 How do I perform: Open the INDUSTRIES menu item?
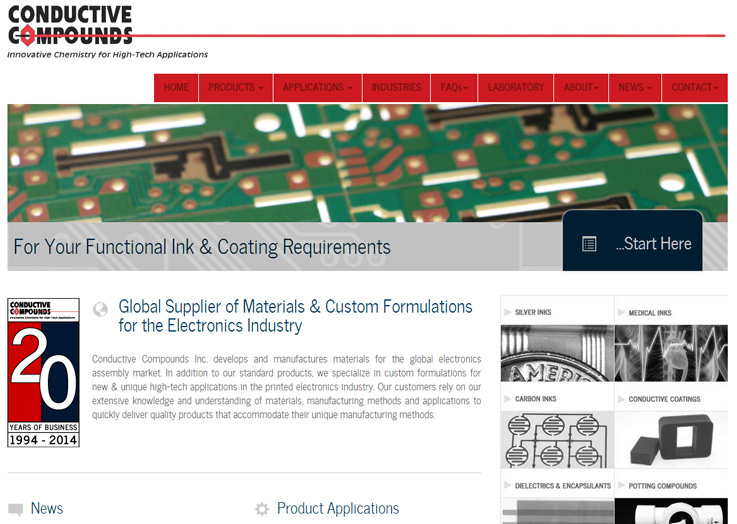396,87
